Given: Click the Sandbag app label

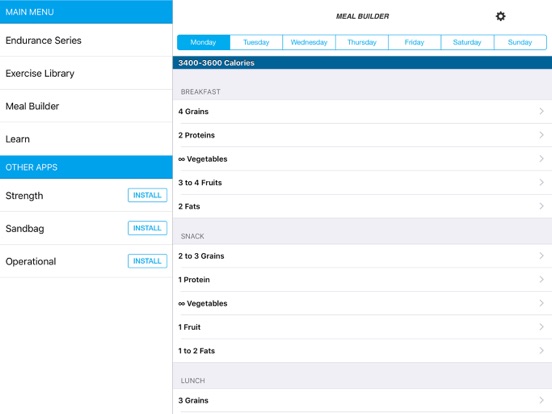Looking at the screenshot, I should pos(25,228).
